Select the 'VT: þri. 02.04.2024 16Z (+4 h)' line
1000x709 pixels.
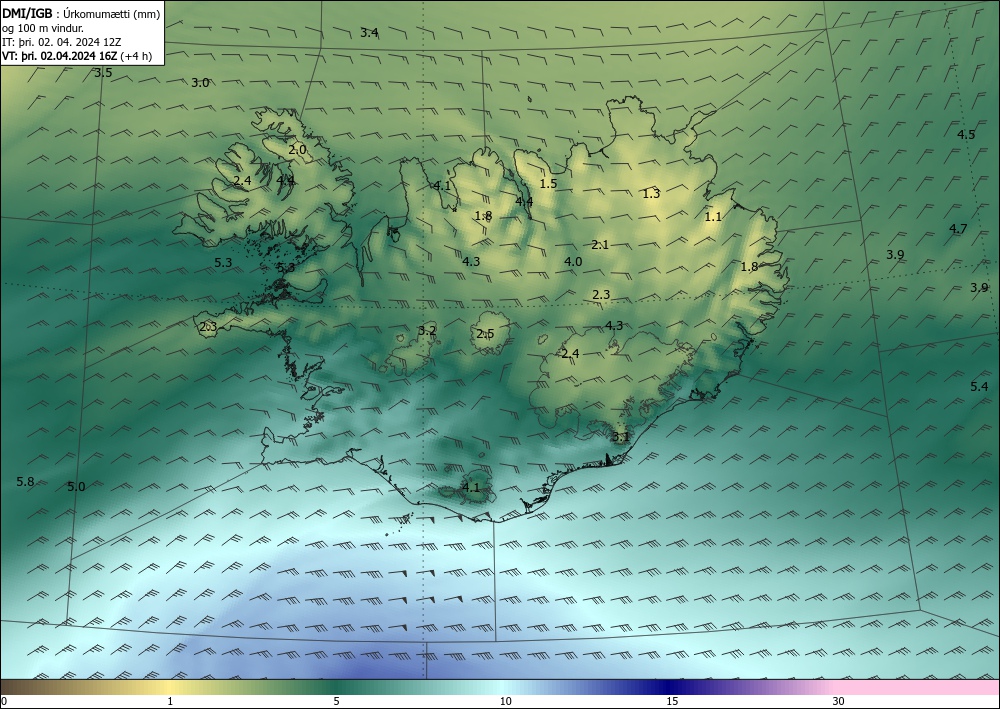point(77,56)
